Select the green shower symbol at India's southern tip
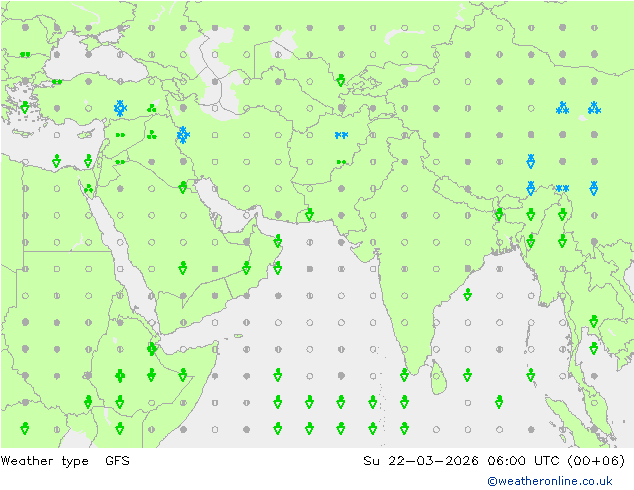 (x=404, y=375)
